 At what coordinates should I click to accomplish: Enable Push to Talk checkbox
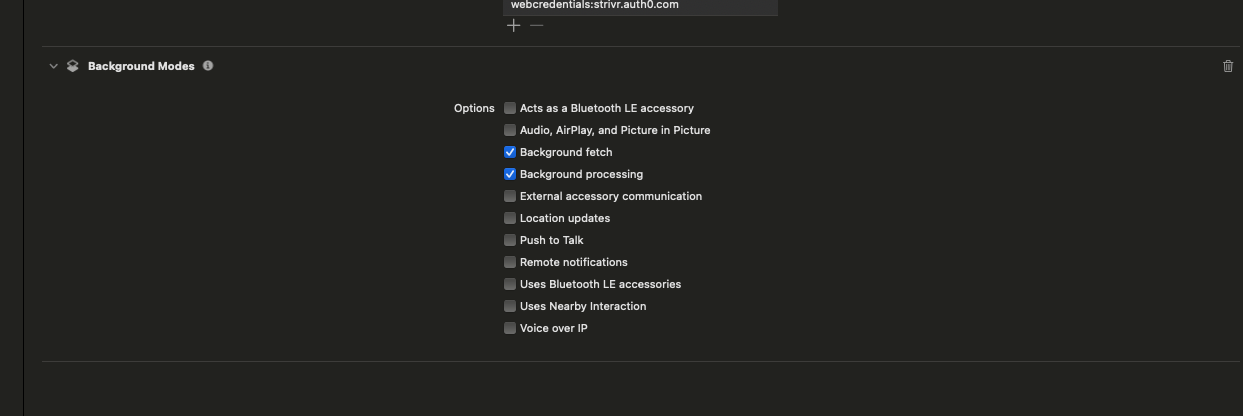[510, 240]
